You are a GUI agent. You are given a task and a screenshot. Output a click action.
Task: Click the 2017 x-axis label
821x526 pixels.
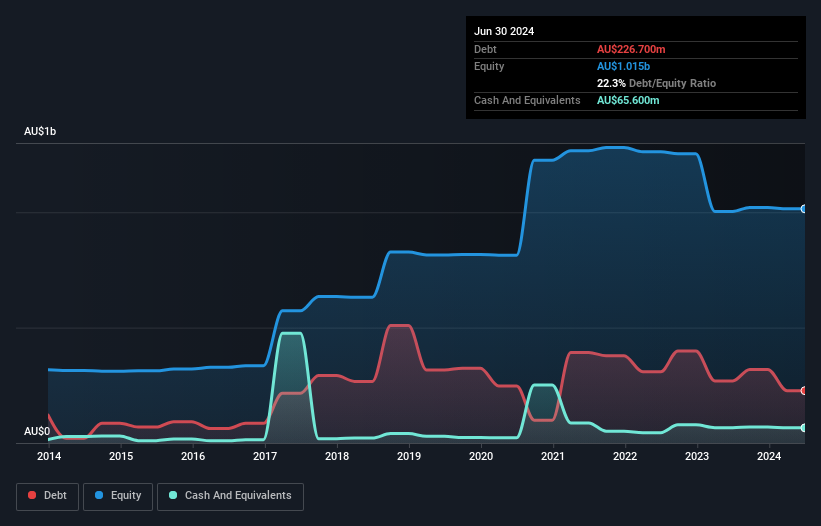[x=265, y=456]
